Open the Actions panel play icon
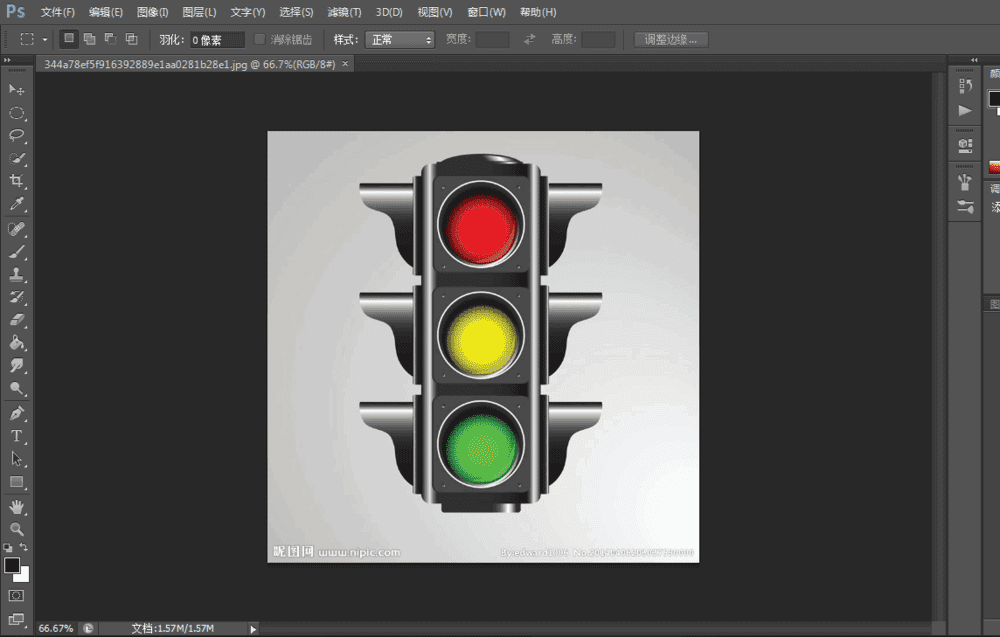This screenshot has height=637, width=1000. (x=965, y=110)
